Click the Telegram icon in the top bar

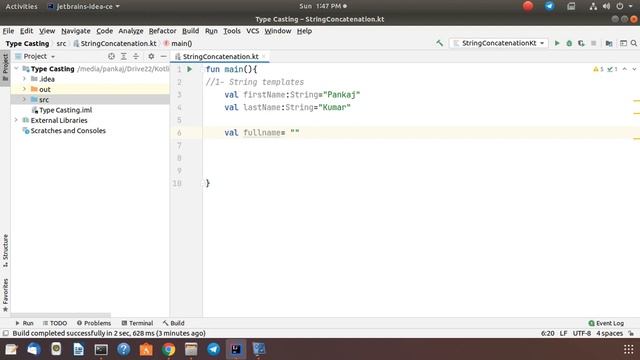click(549, 6)
